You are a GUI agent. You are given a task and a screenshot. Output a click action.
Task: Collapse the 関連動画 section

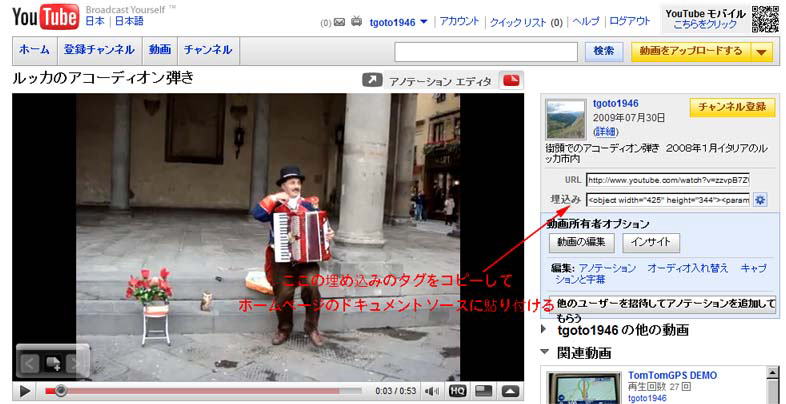545,353
